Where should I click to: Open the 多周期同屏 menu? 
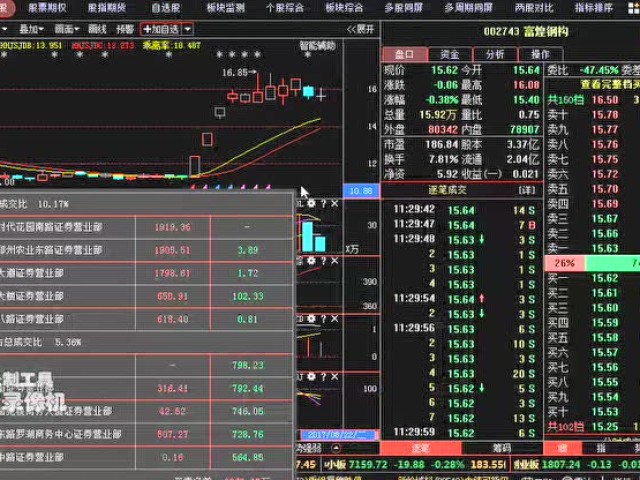(468, 8)
